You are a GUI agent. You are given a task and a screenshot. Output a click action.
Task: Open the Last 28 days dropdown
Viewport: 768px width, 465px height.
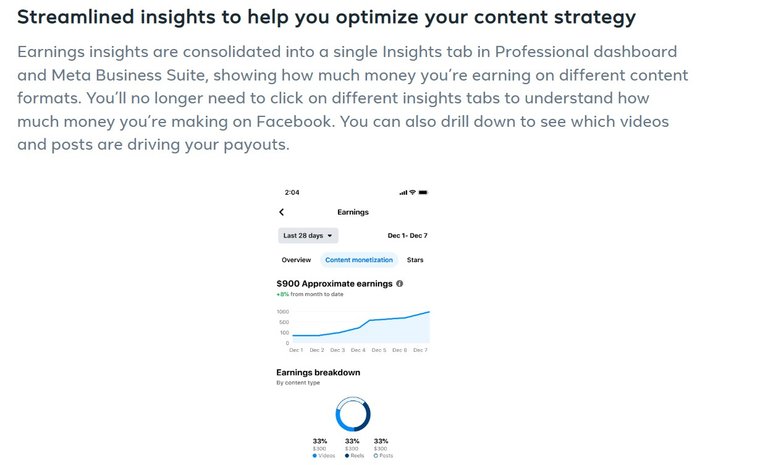[x=308, y=236]
